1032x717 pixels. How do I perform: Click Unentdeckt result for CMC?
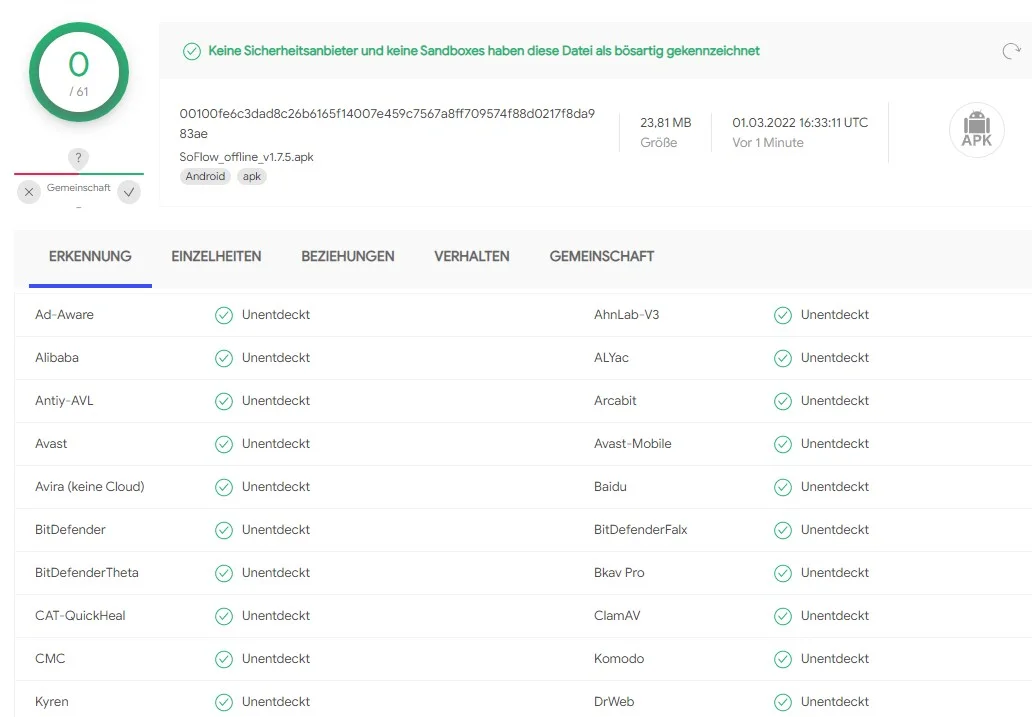pos(276,658)
